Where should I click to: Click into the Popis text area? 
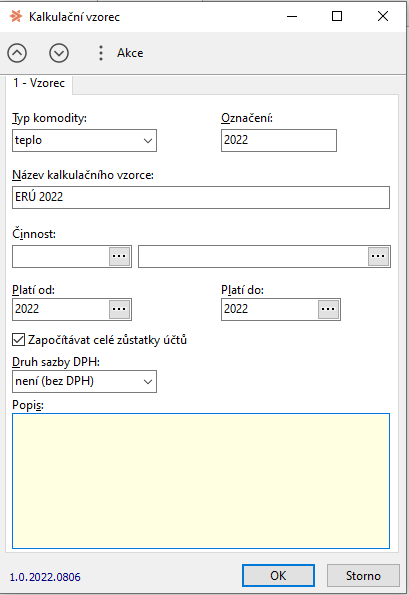201,481
